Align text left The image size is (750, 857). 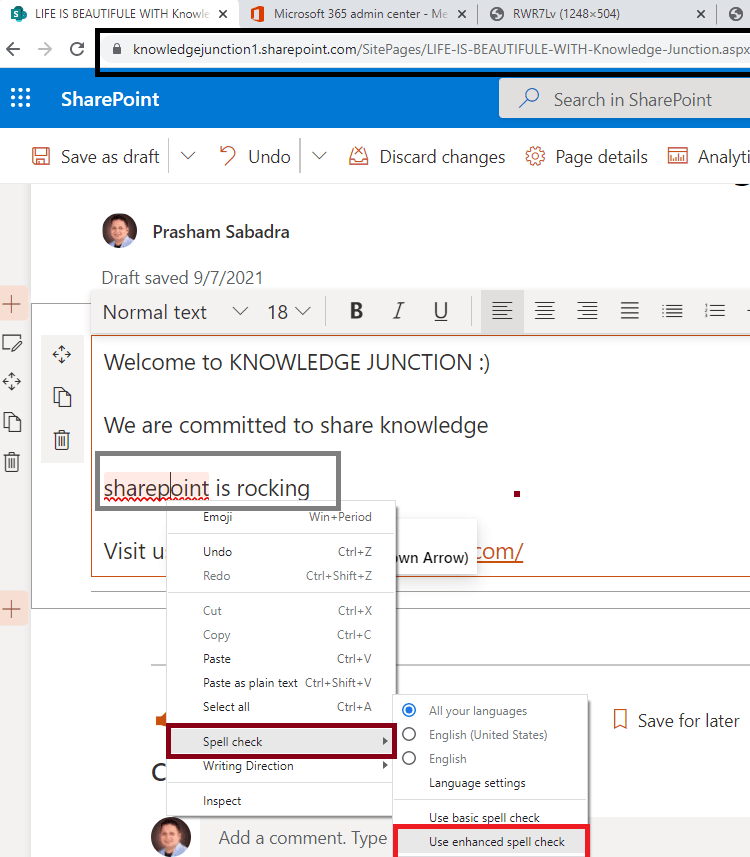(502, 312)
